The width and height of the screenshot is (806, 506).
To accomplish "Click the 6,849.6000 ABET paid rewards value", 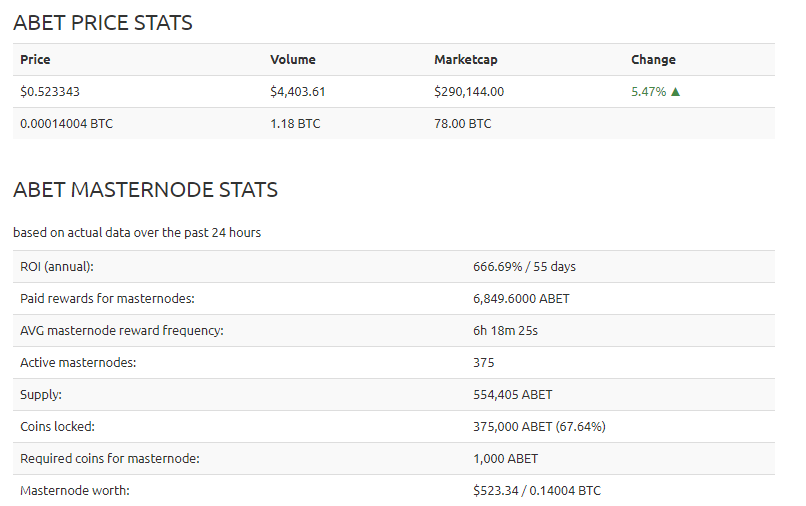I will pyautogui.click(x=521, y=299).
